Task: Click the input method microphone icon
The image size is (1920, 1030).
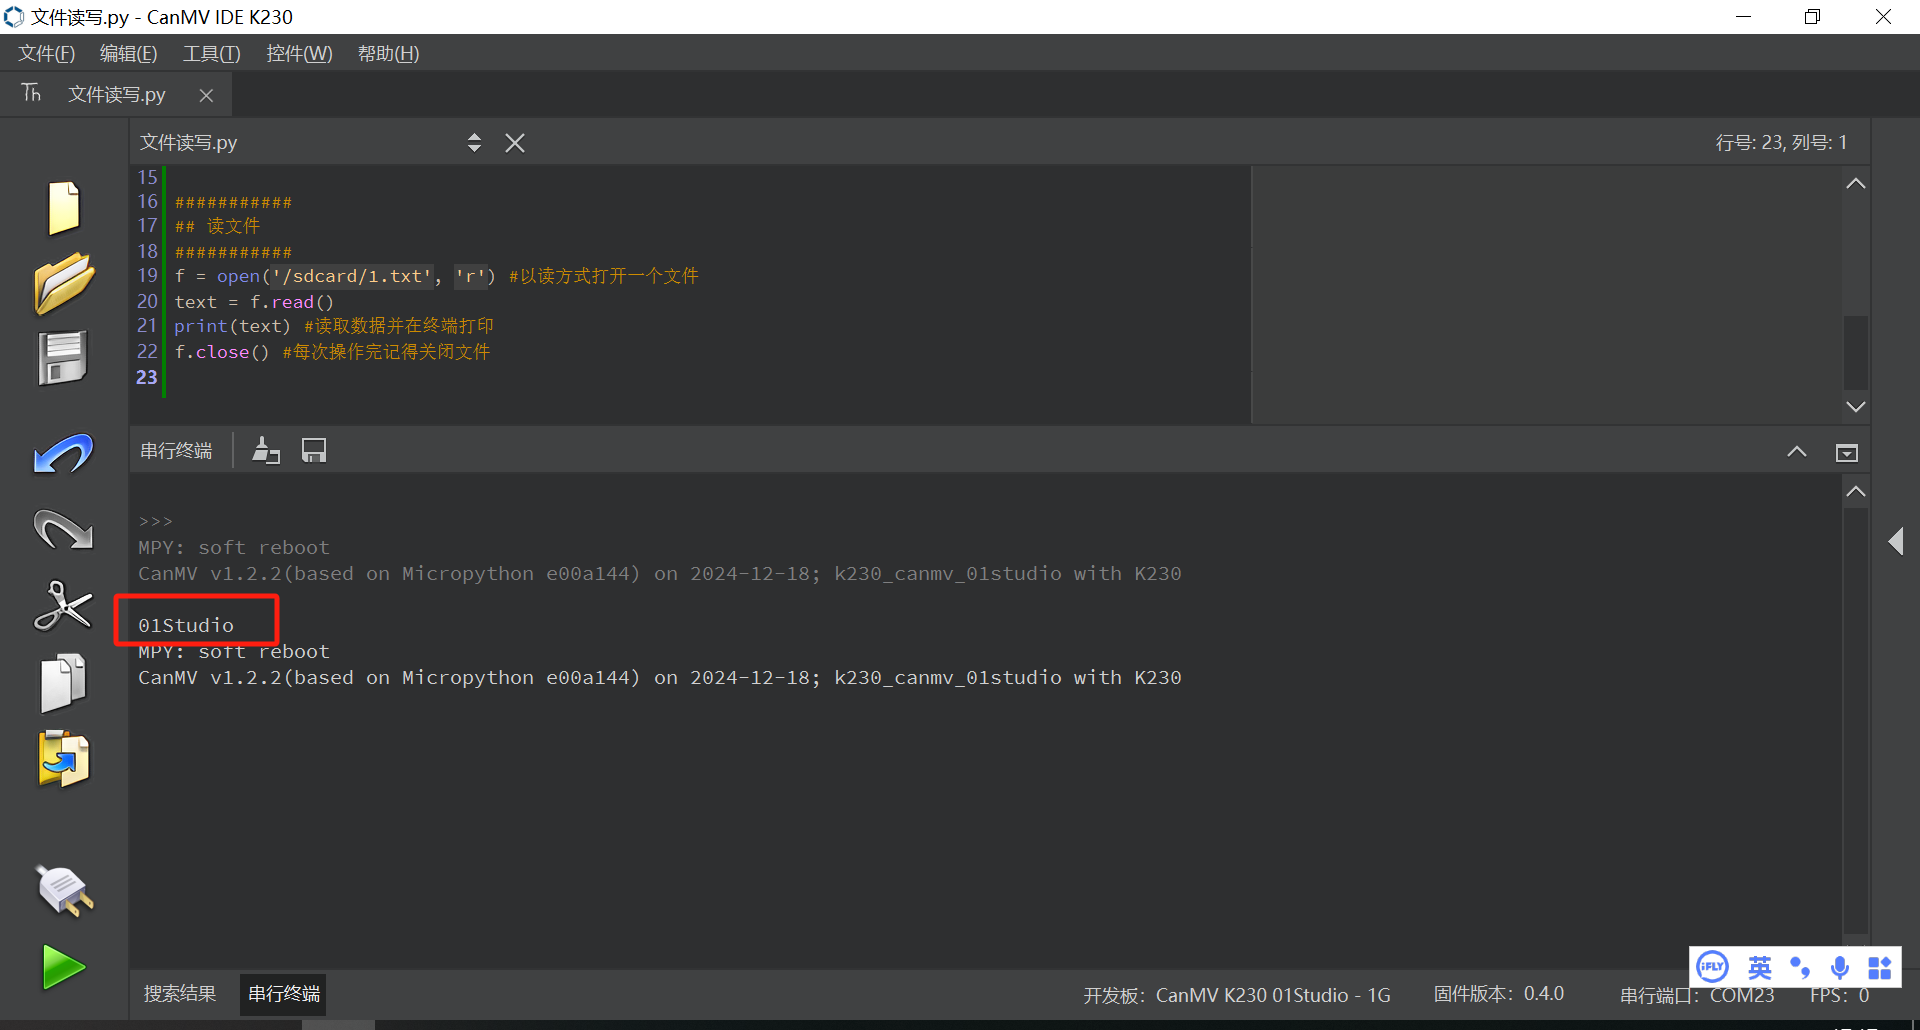Action: coord(1839,967)
